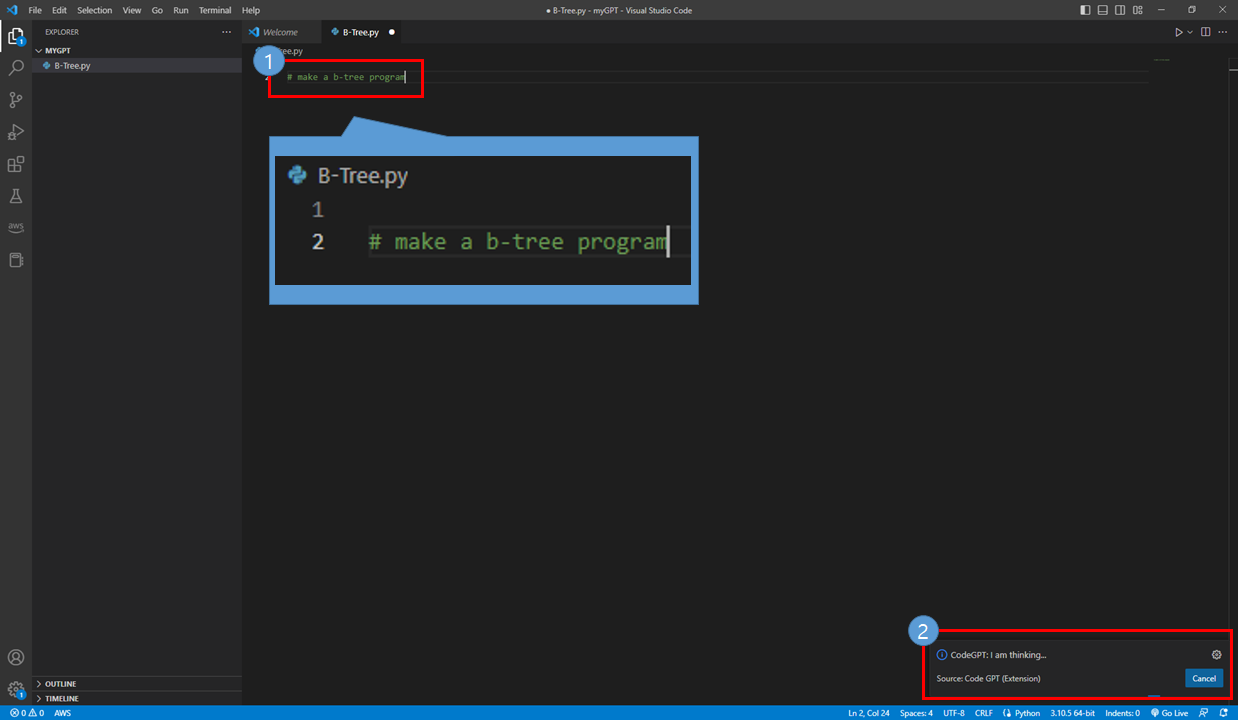Open Explorer views and more actions ellipsis
The image size is (1238, 720).
click(226, 32)
